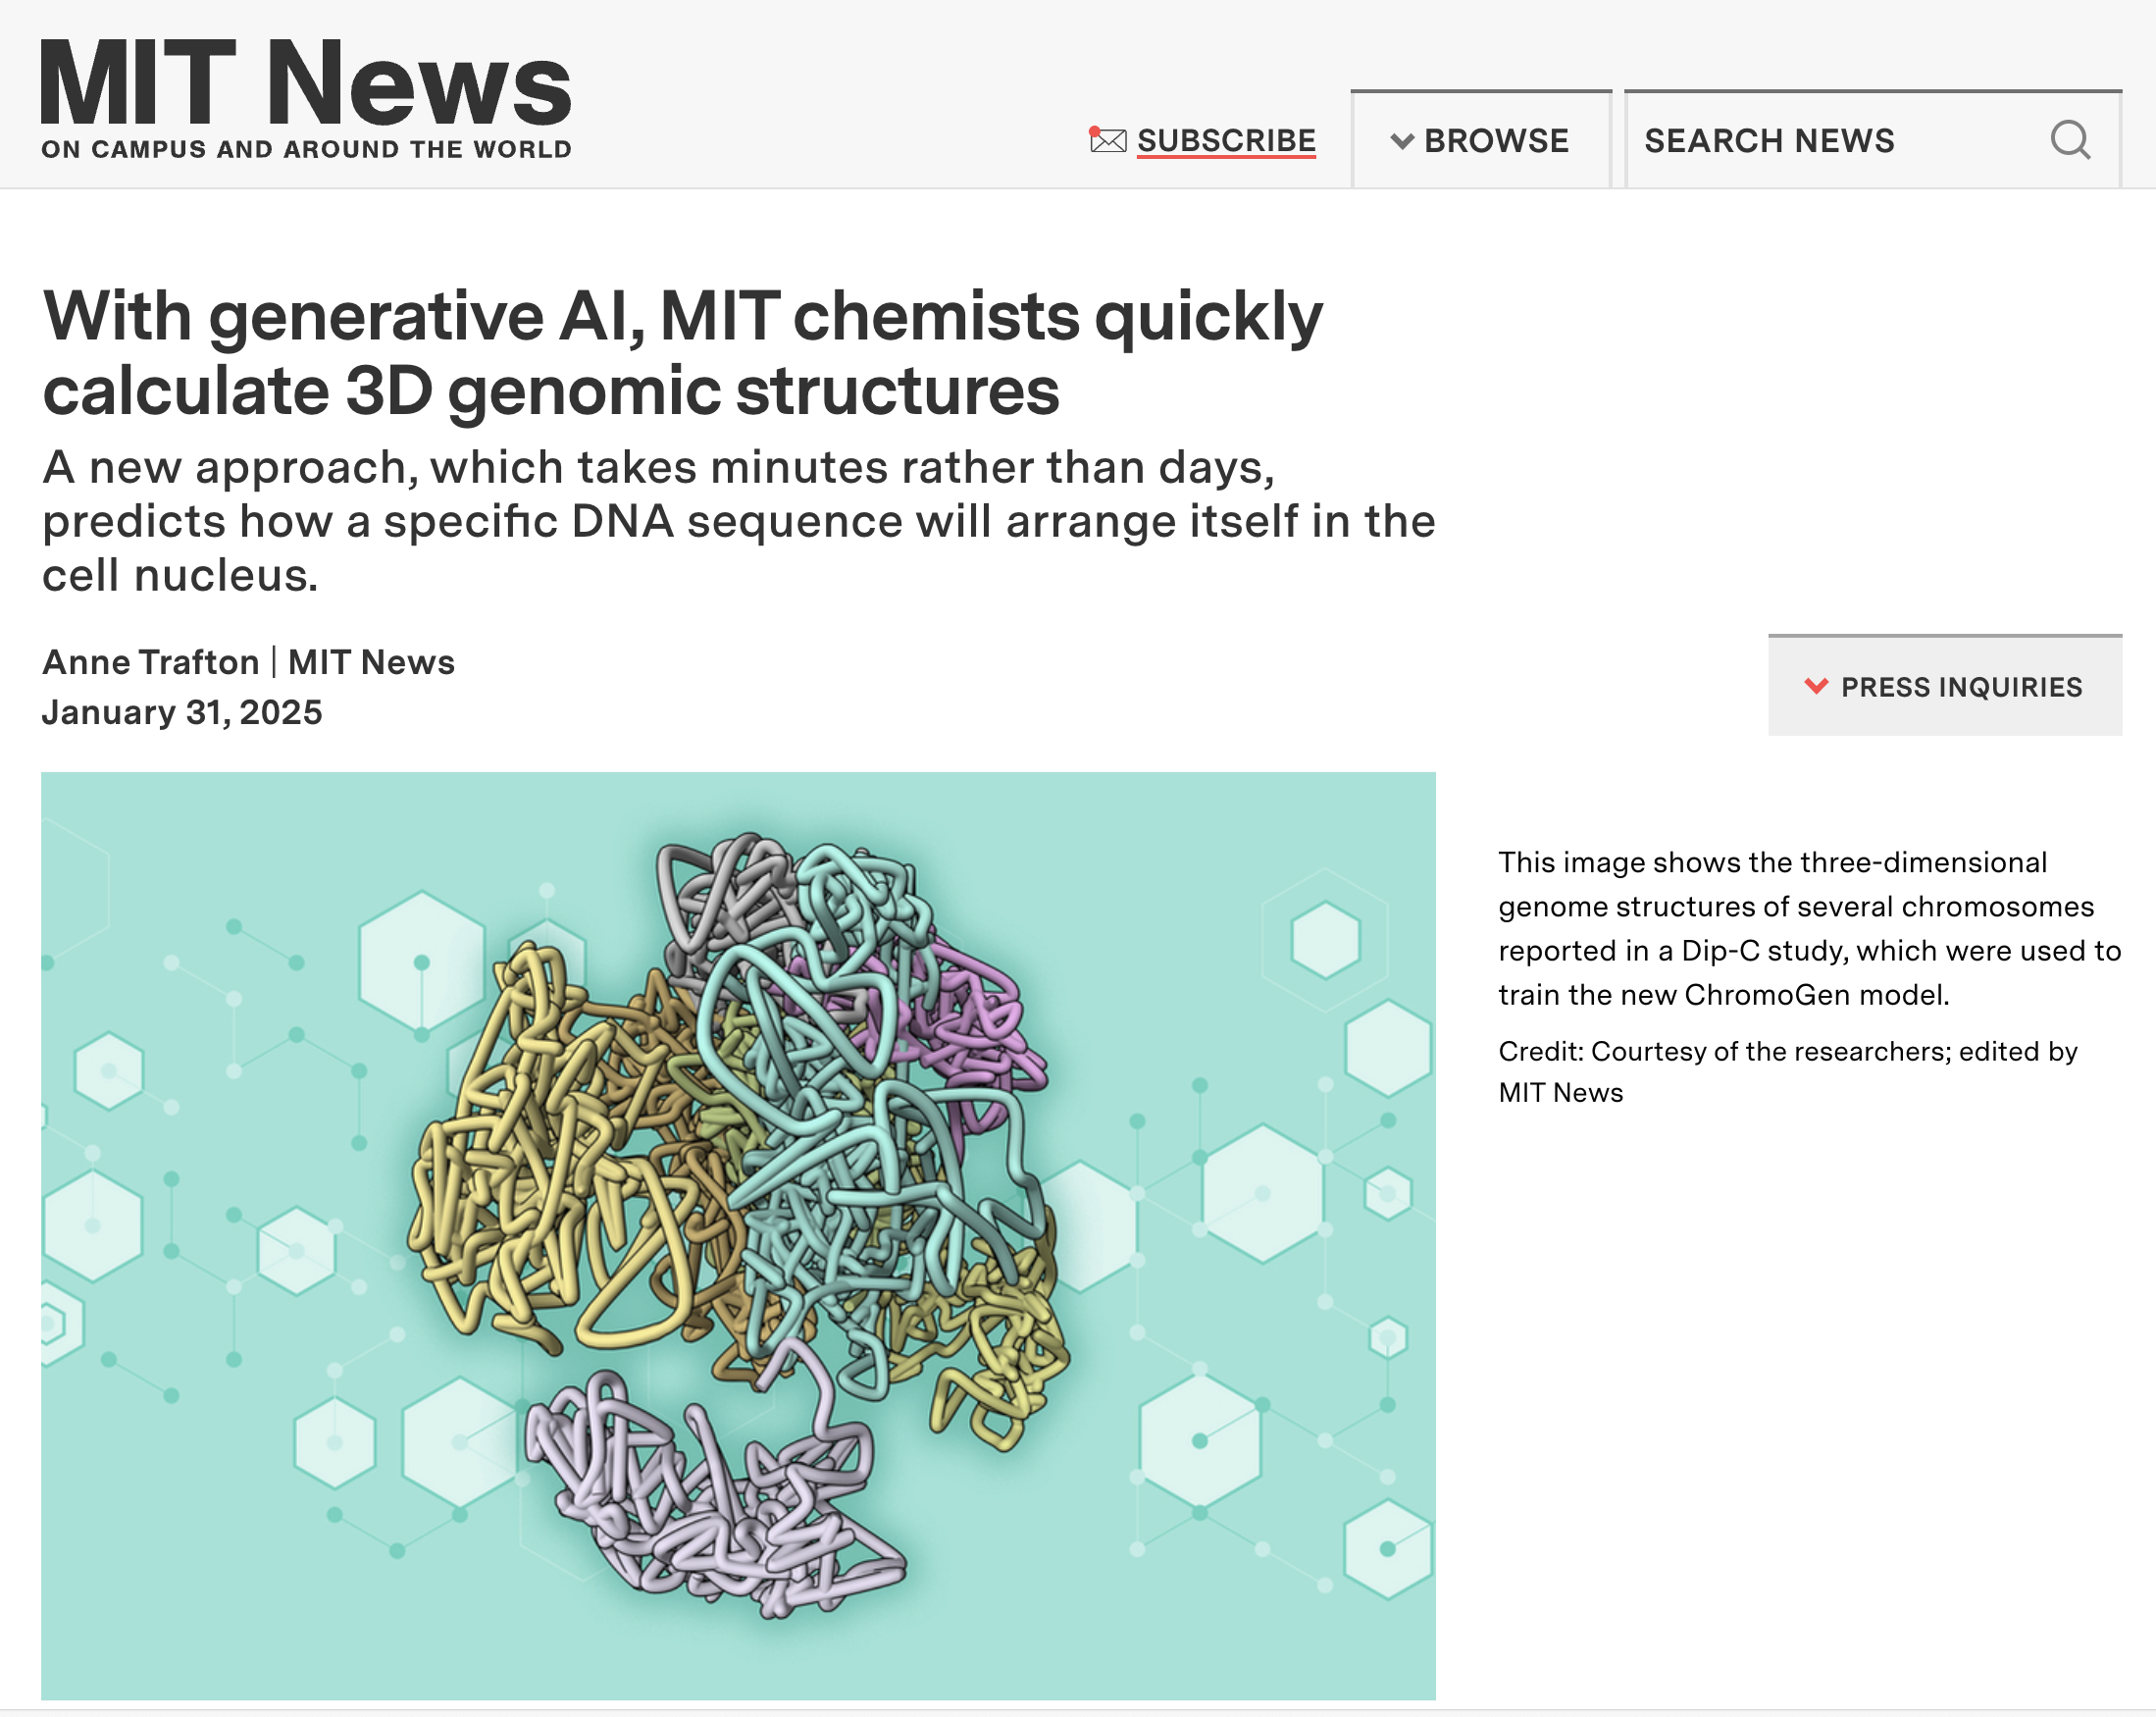This screenshot has height=1717, width=2156.
Task: Click the MIT News logo
Action: coord(305,84)
